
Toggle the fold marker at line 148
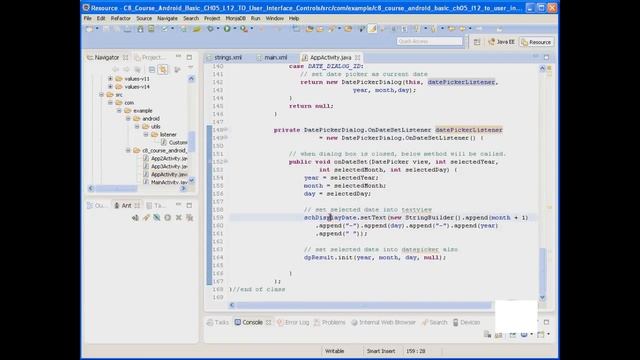click(226, 130)
